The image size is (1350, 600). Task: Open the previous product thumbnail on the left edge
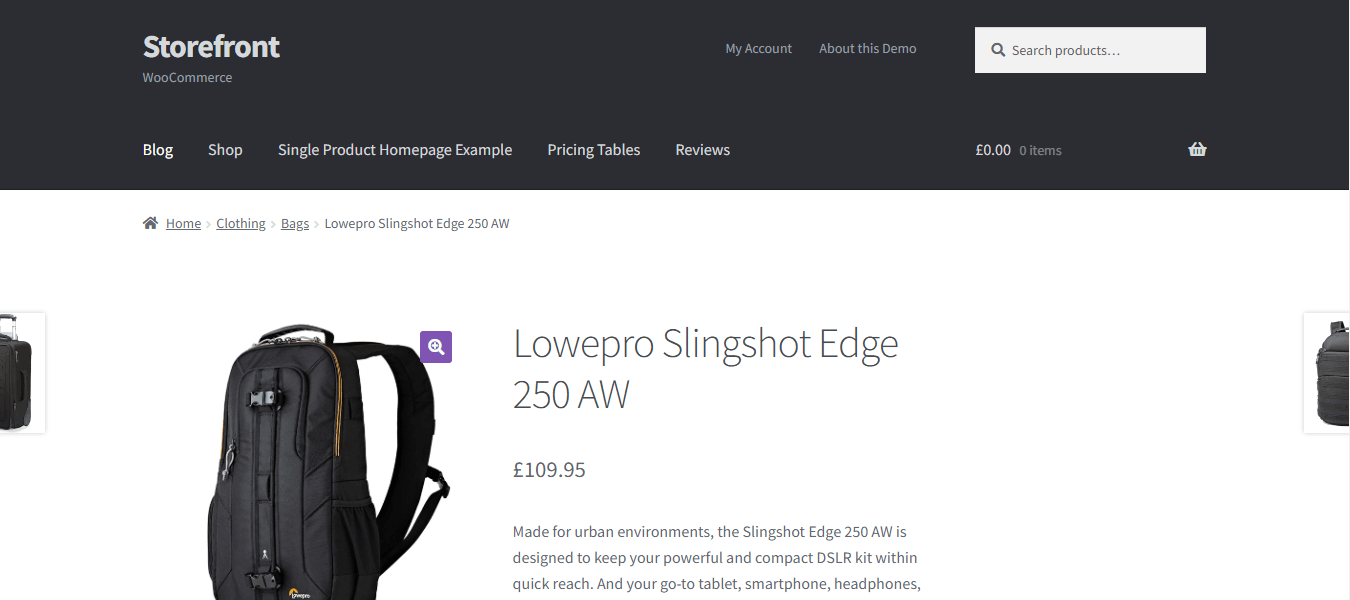pos(22,373)
